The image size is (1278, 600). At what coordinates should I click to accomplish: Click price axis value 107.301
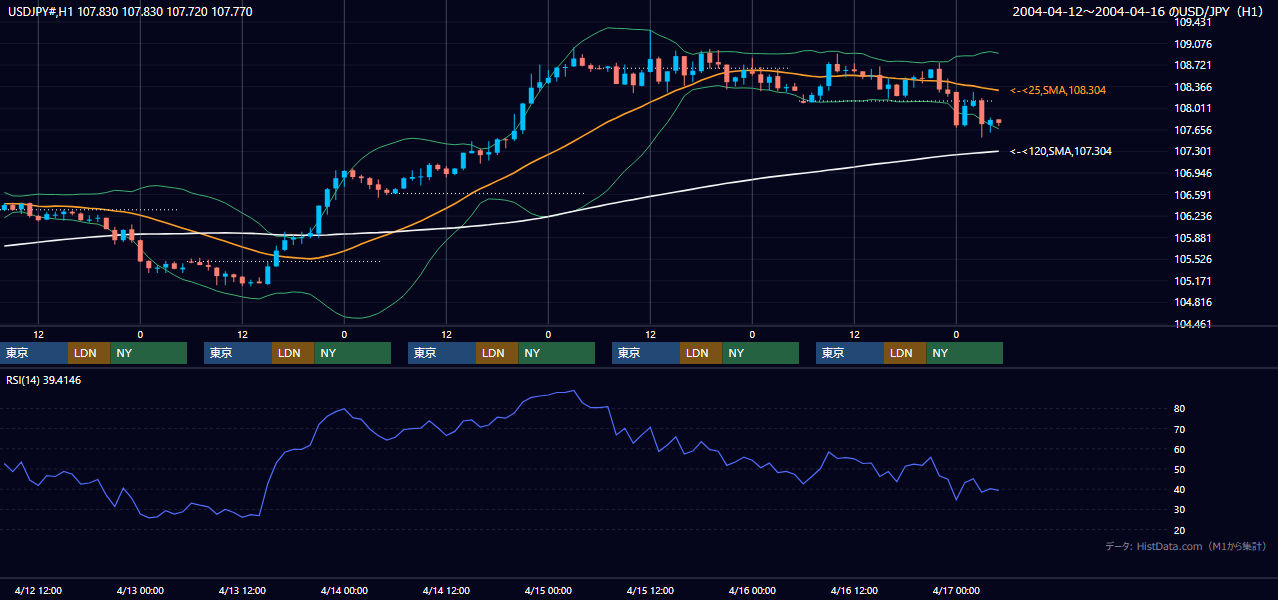[1193, 151]
